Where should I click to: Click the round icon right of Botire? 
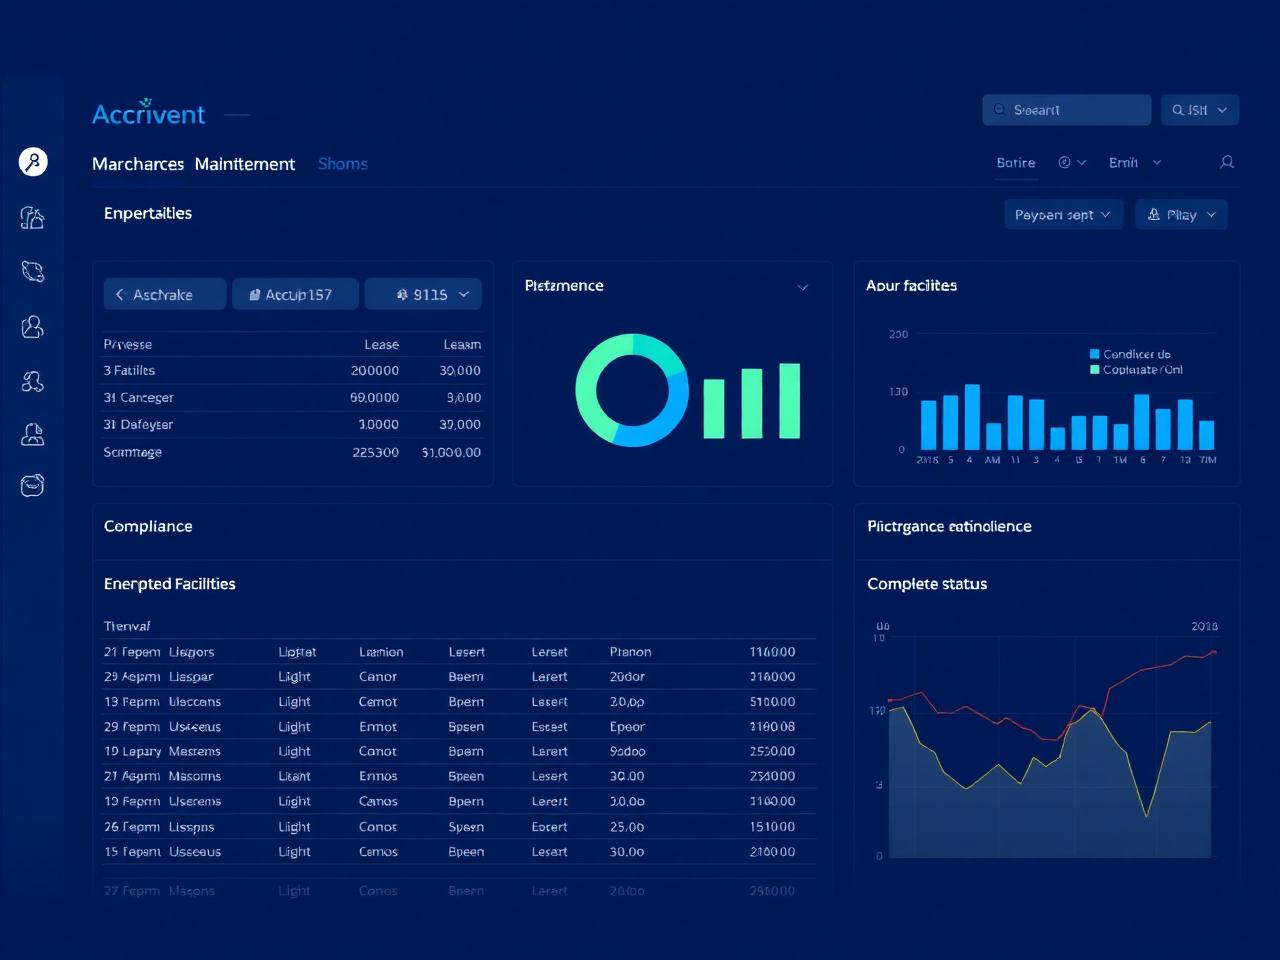point(1064,162)
